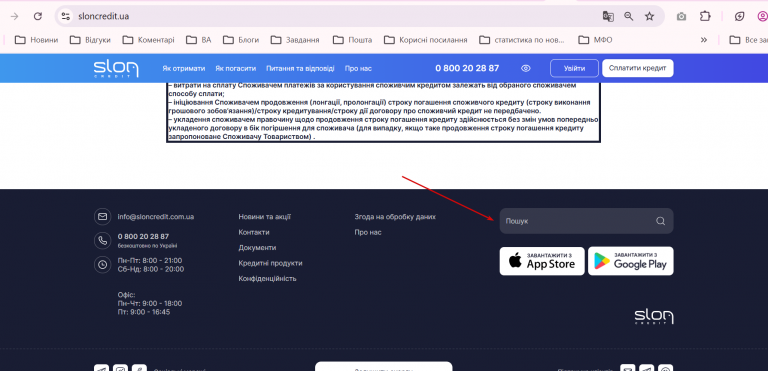Open Про нас footer link

click(x=368, y=232)
